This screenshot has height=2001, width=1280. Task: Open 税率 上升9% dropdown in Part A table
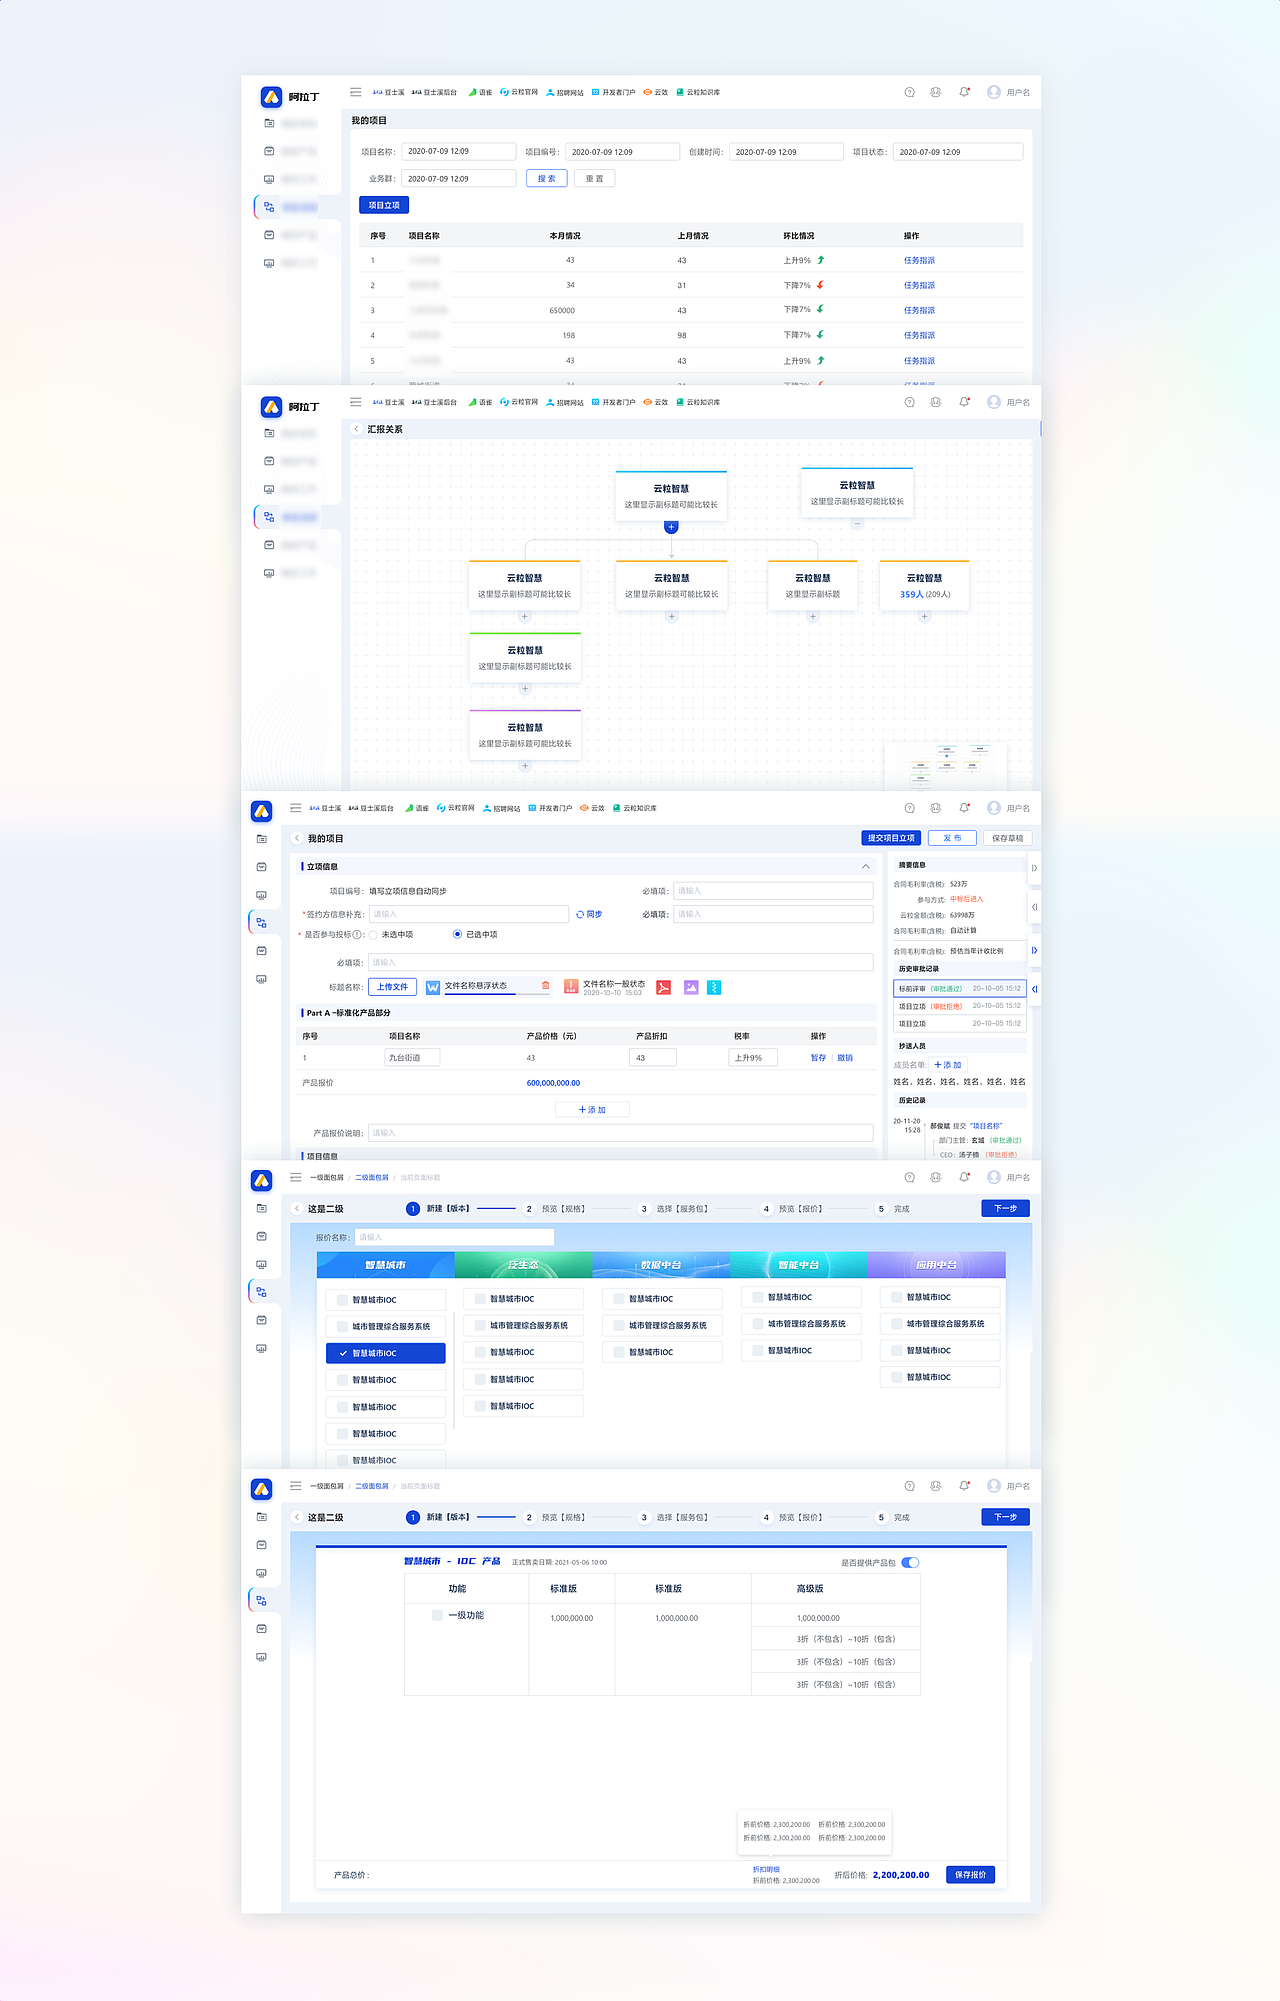click(754, 1057)
